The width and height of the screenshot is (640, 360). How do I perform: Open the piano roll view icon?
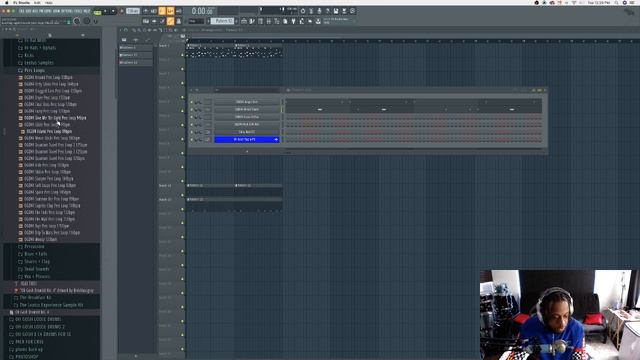coord(252,21)
